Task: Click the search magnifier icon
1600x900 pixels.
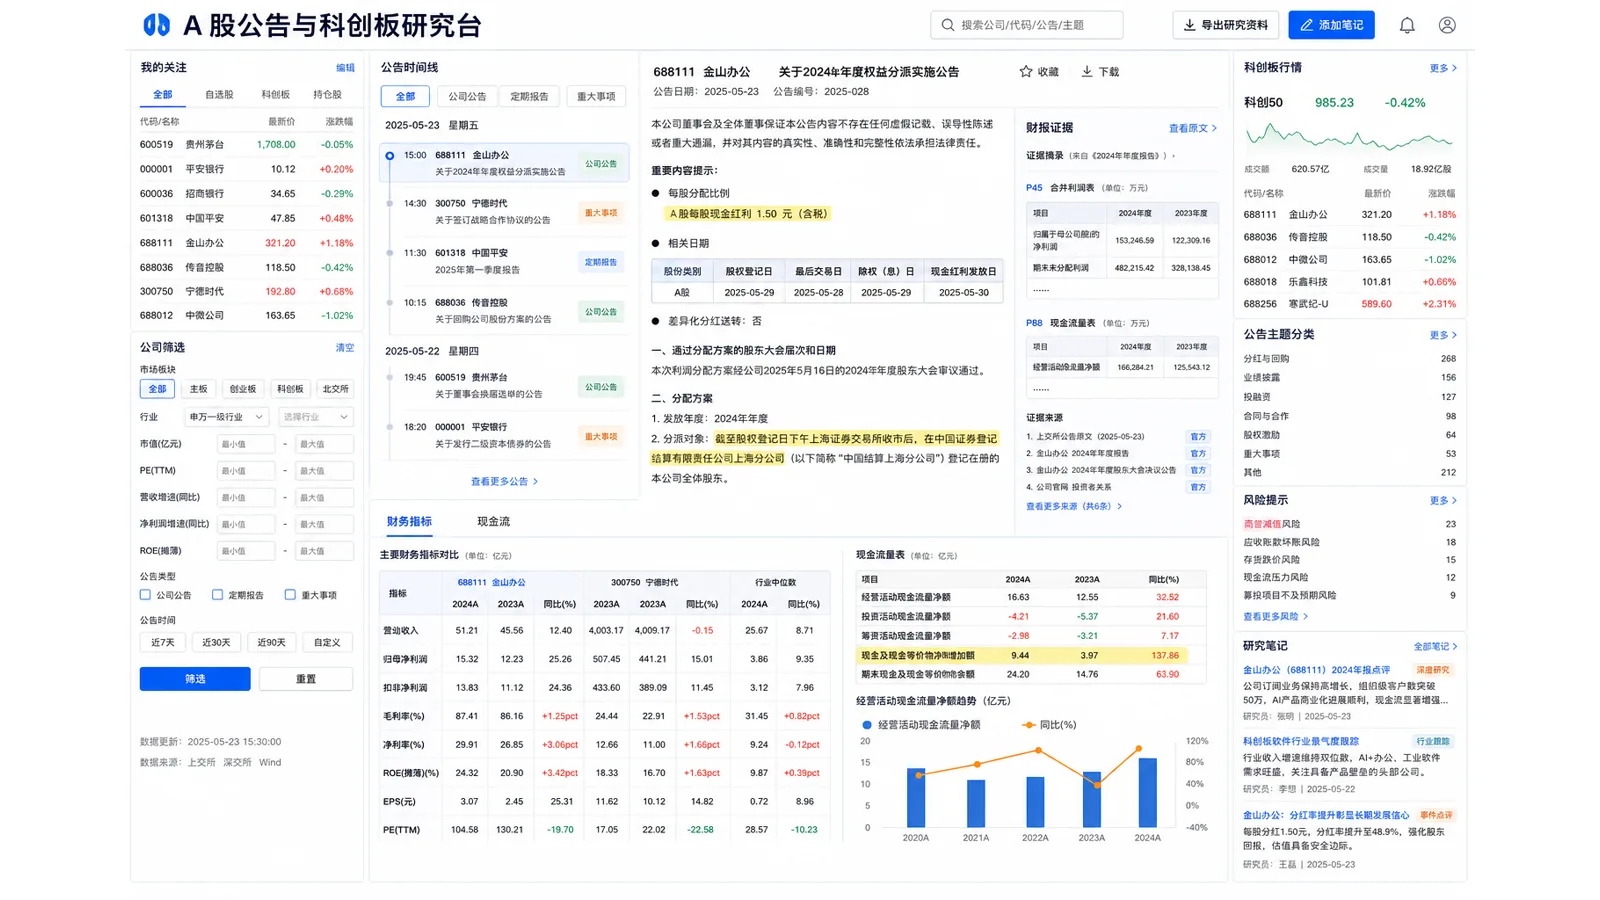Action: [947, 25]
